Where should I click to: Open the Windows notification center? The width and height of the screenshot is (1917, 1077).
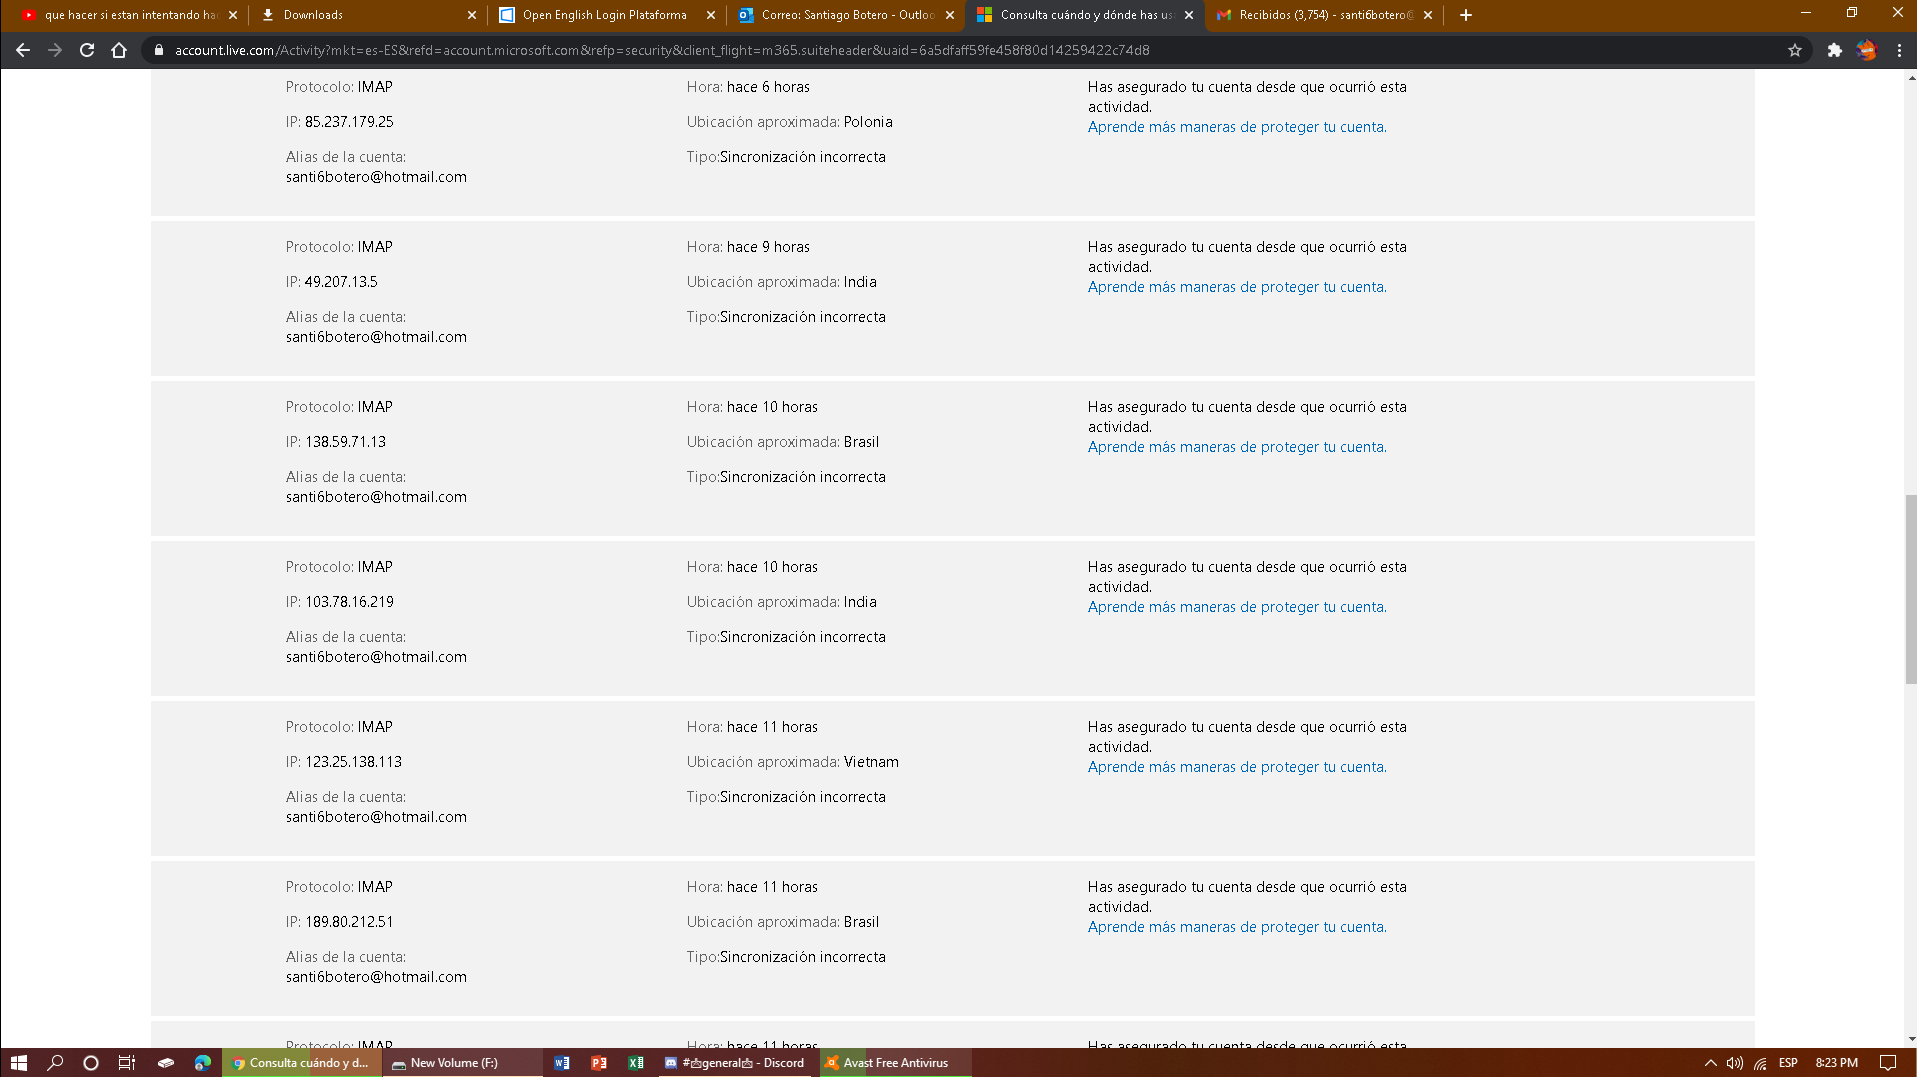pyautogui.click(x=1888, y=1063)
